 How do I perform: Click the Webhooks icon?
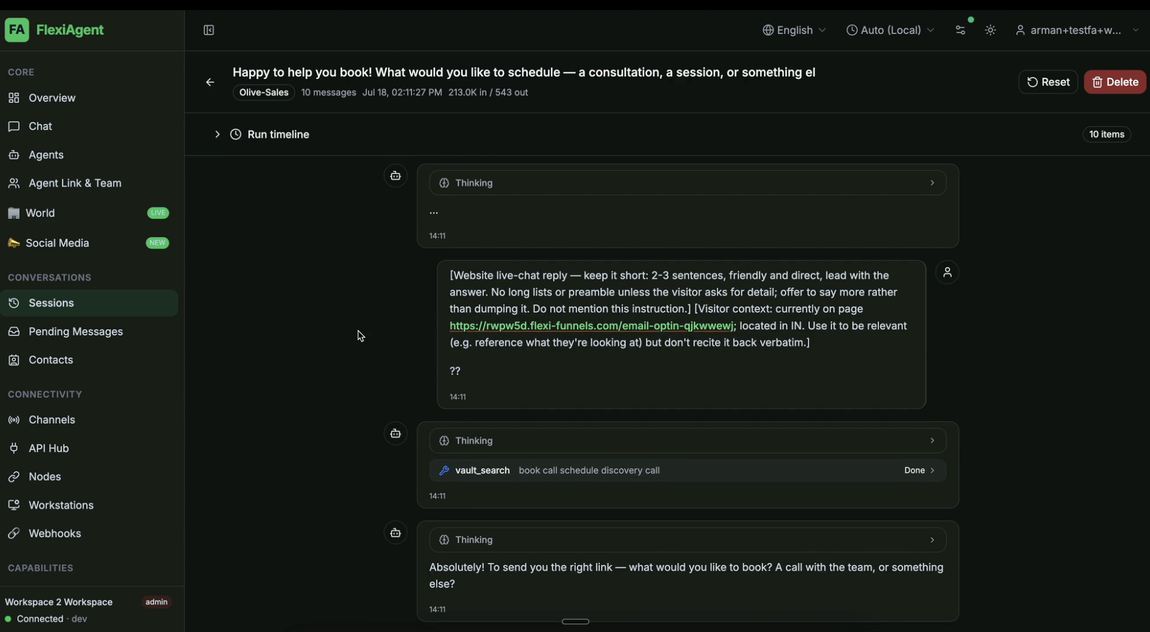(x=14, y=533)
